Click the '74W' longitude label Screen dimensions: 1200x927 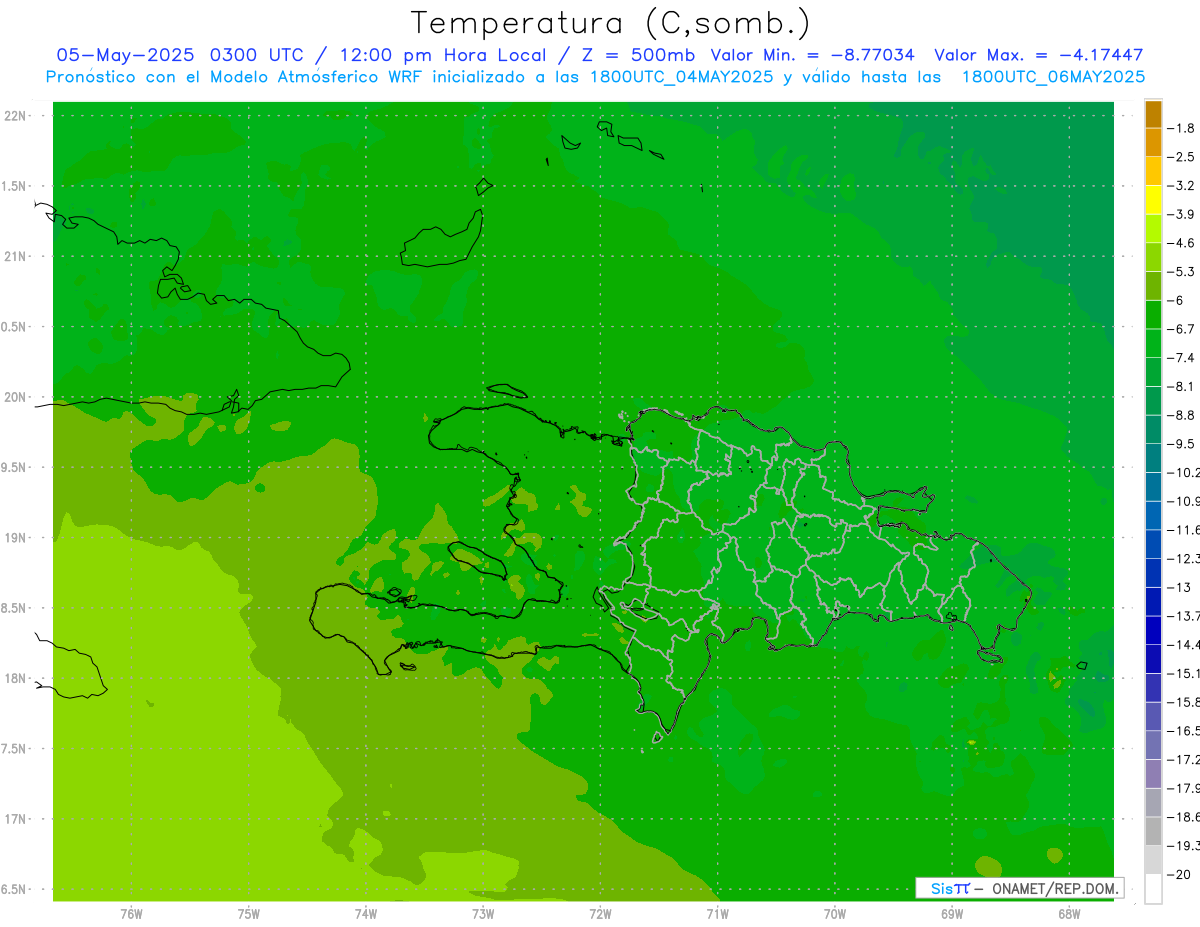[x=366, y=913]
